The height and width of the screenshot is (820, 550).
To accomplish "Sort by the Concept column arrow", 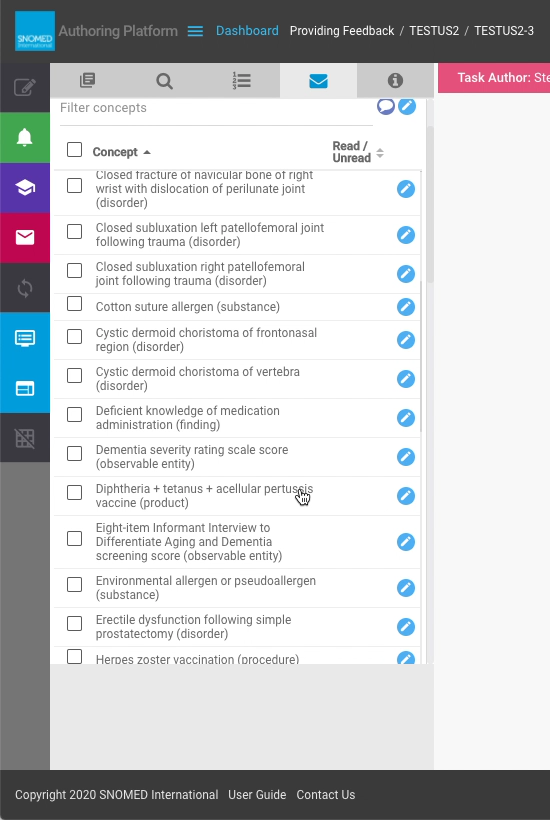I will coord(147,152).
